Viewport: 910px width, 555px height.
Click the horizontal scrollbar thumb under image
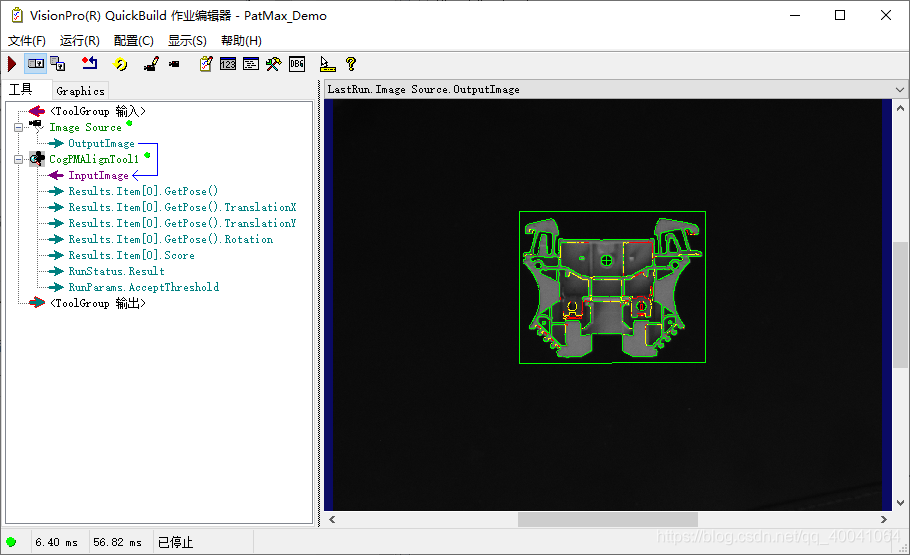(608, 519)
